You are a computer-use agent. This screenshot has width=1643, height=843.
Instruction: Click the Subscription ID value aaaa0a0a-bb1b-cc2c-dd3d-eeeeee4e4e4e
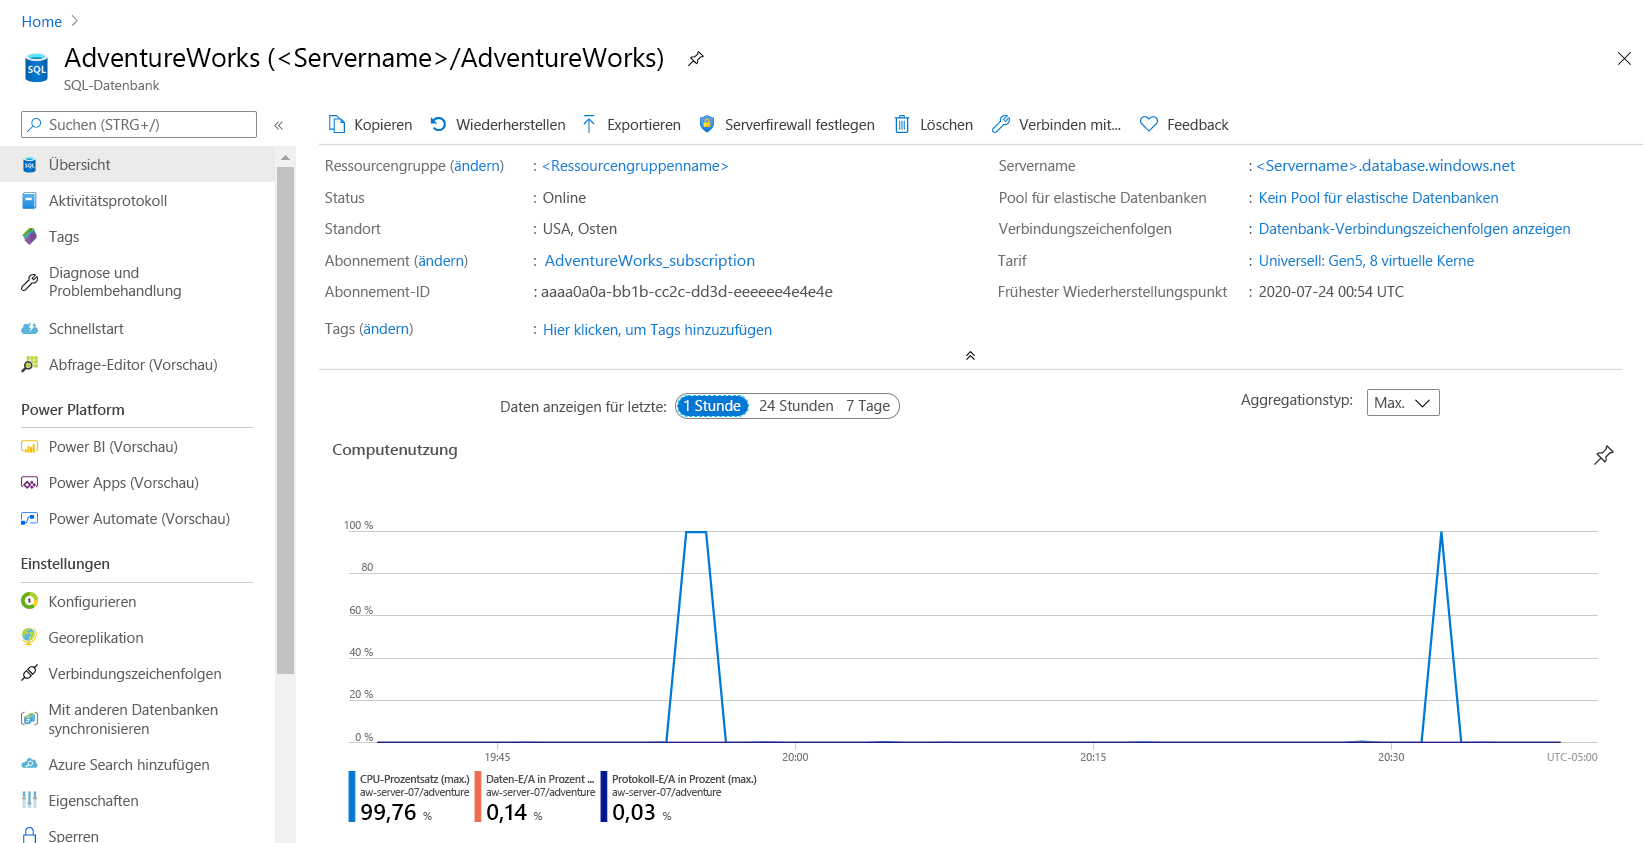(x=687, y=292)
